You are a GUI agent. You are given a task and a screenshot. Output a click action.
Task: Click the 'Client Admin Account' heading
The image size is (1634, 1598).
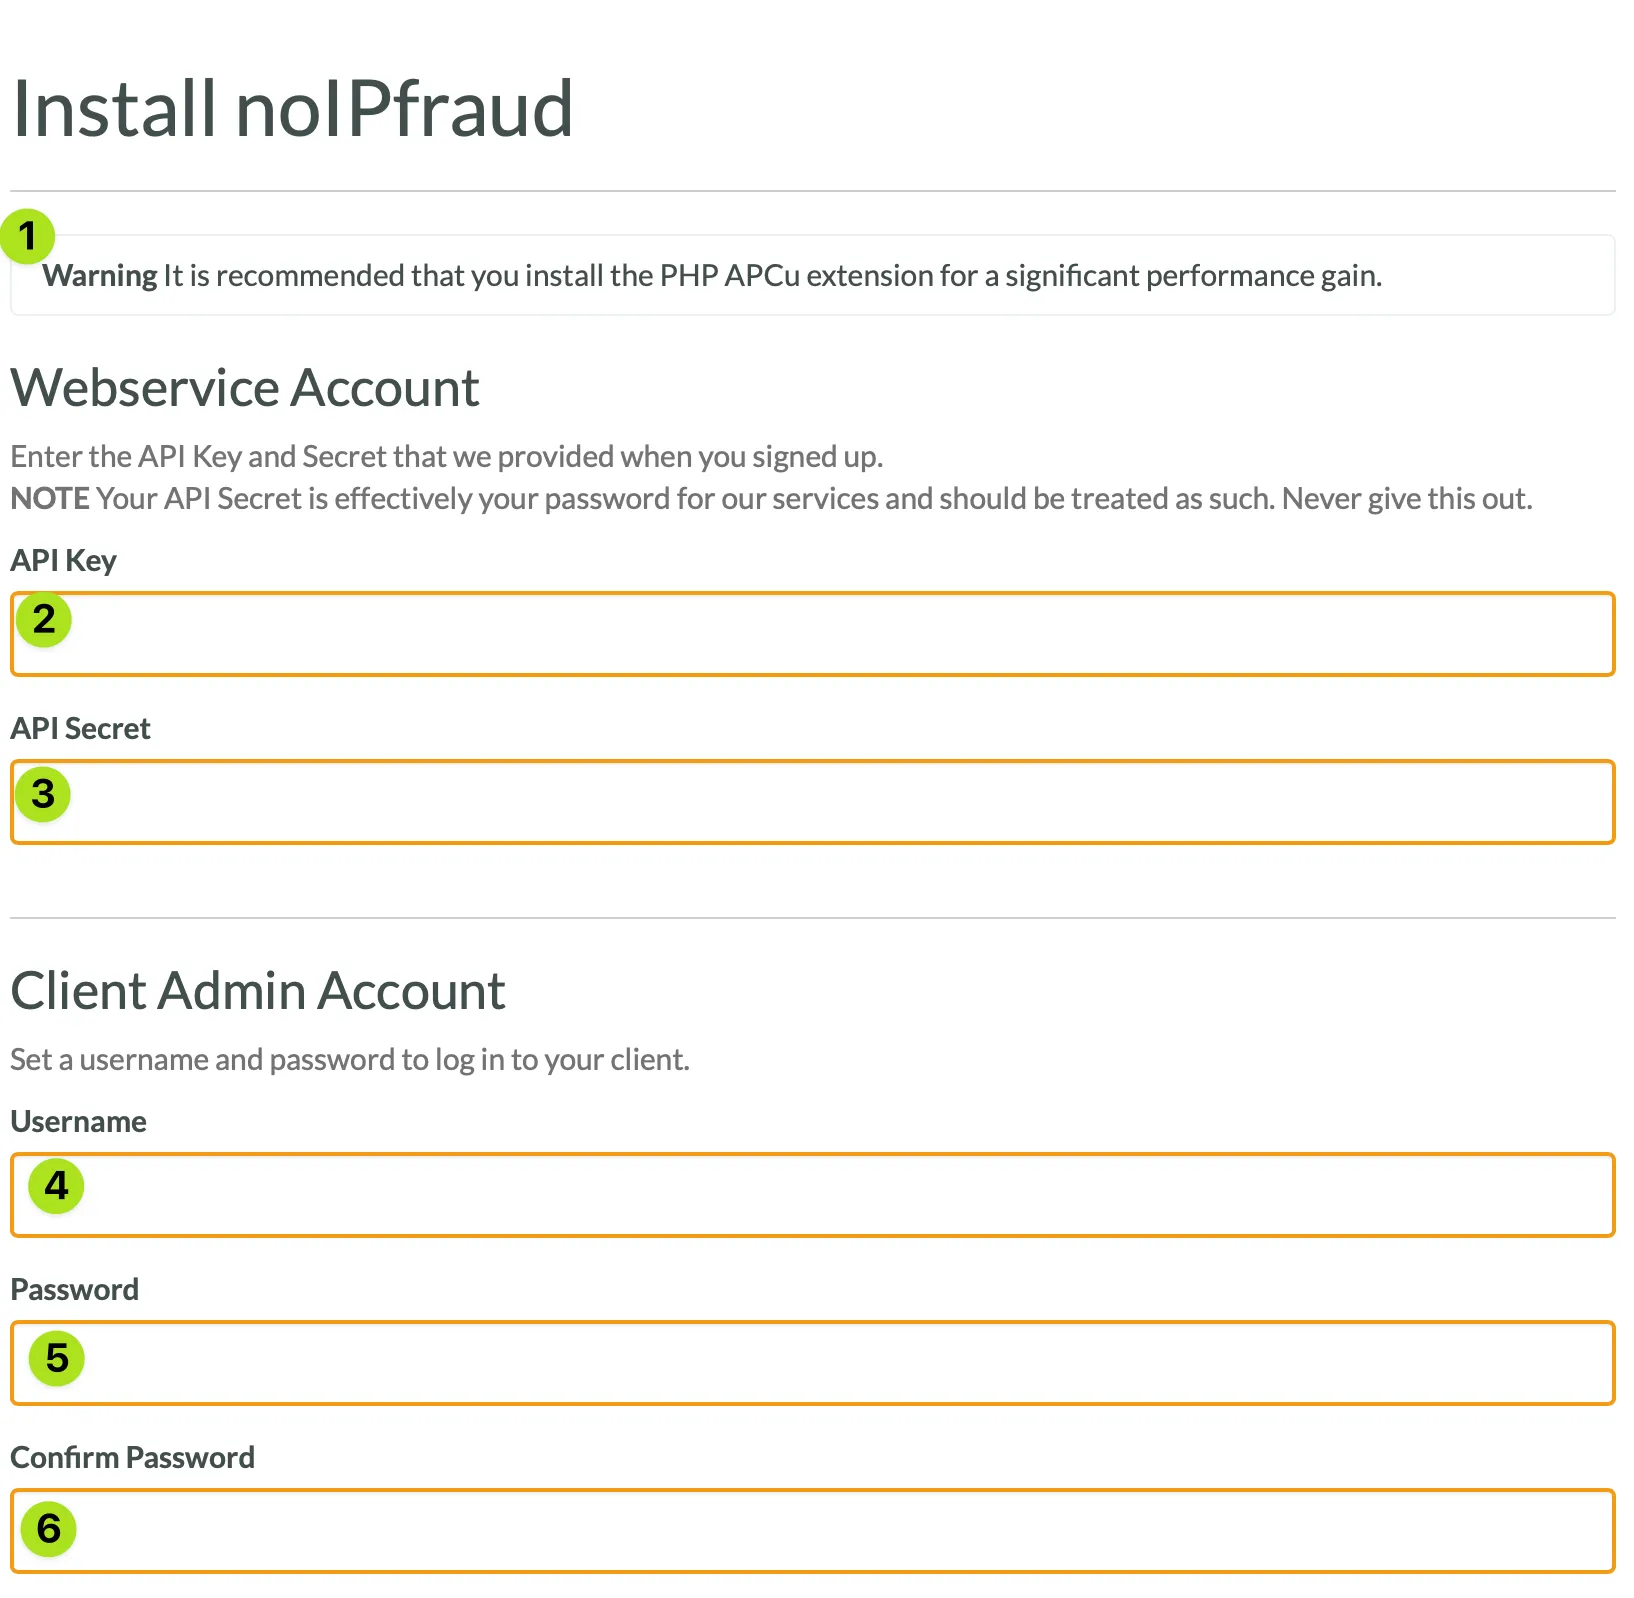258,991
